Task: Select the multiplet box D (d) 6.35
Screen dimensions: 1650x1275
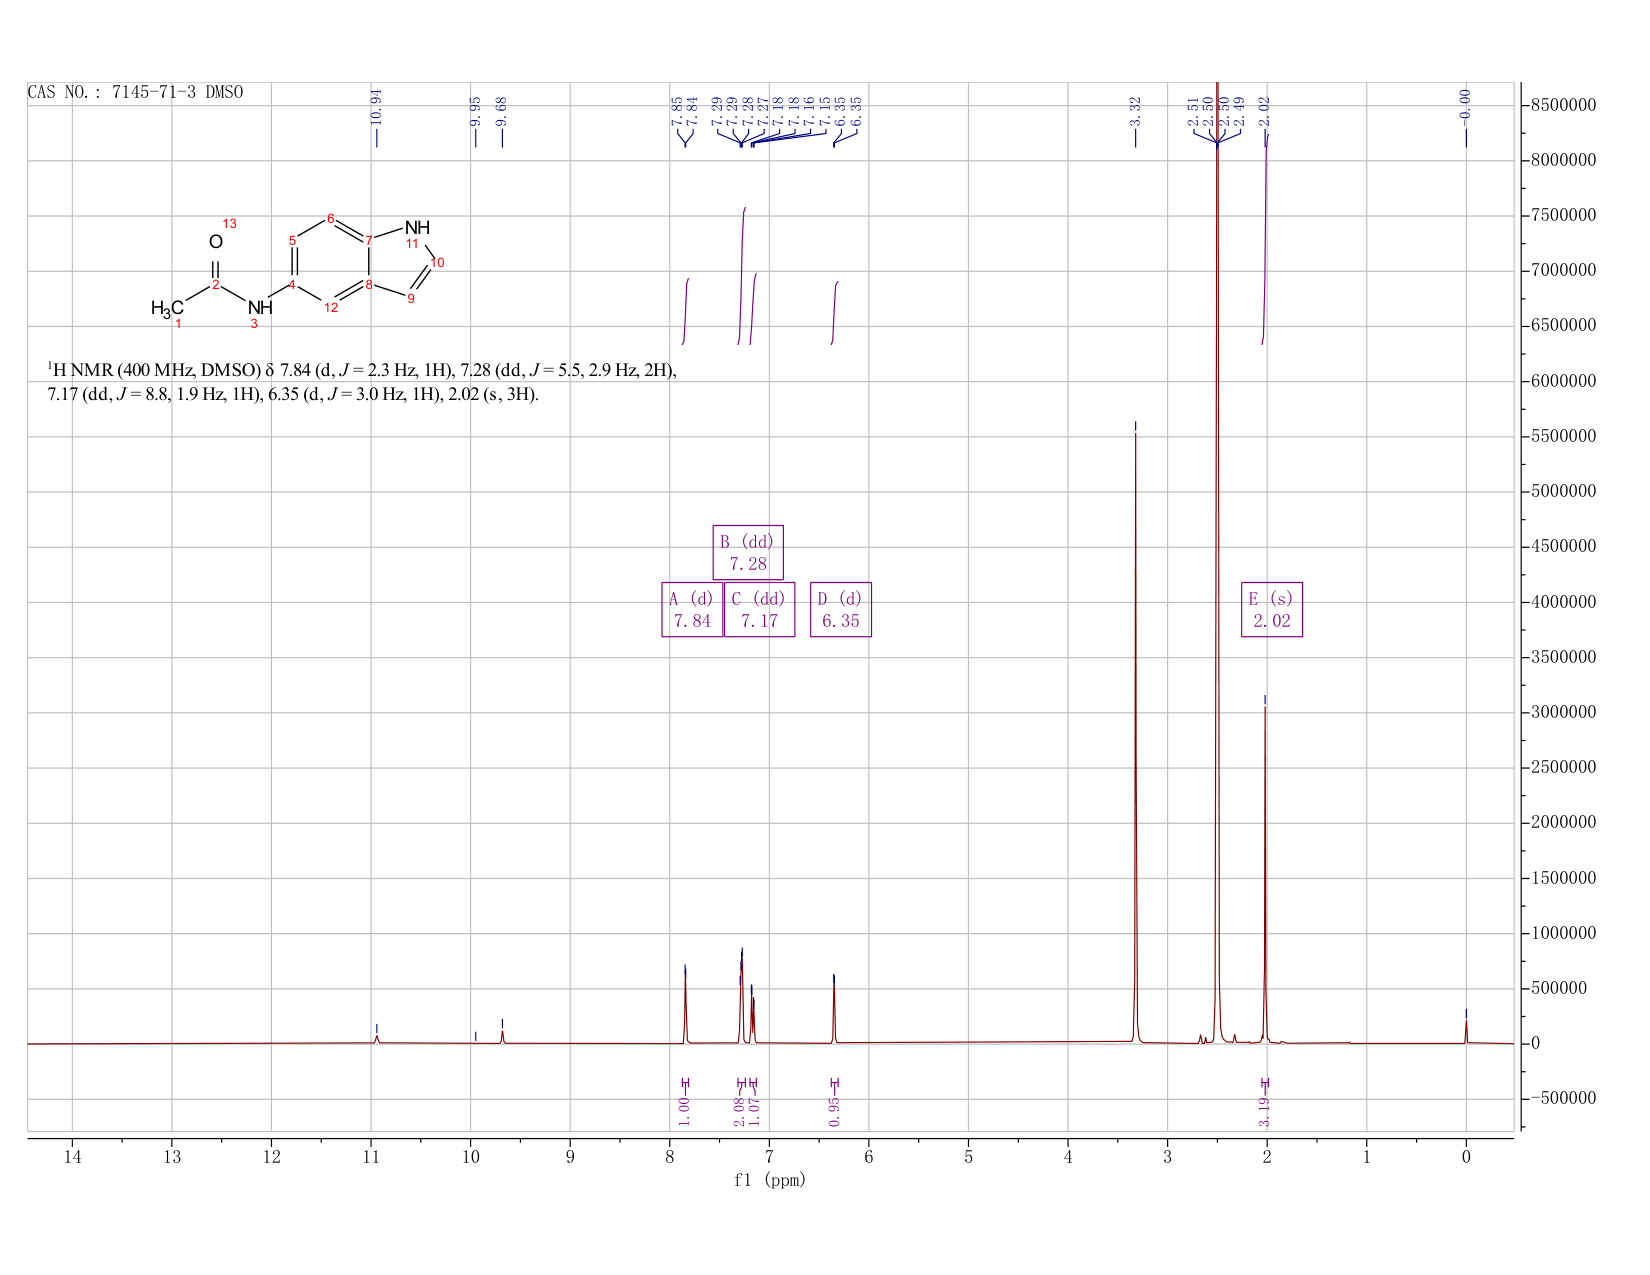Action: tap(841, 609)
